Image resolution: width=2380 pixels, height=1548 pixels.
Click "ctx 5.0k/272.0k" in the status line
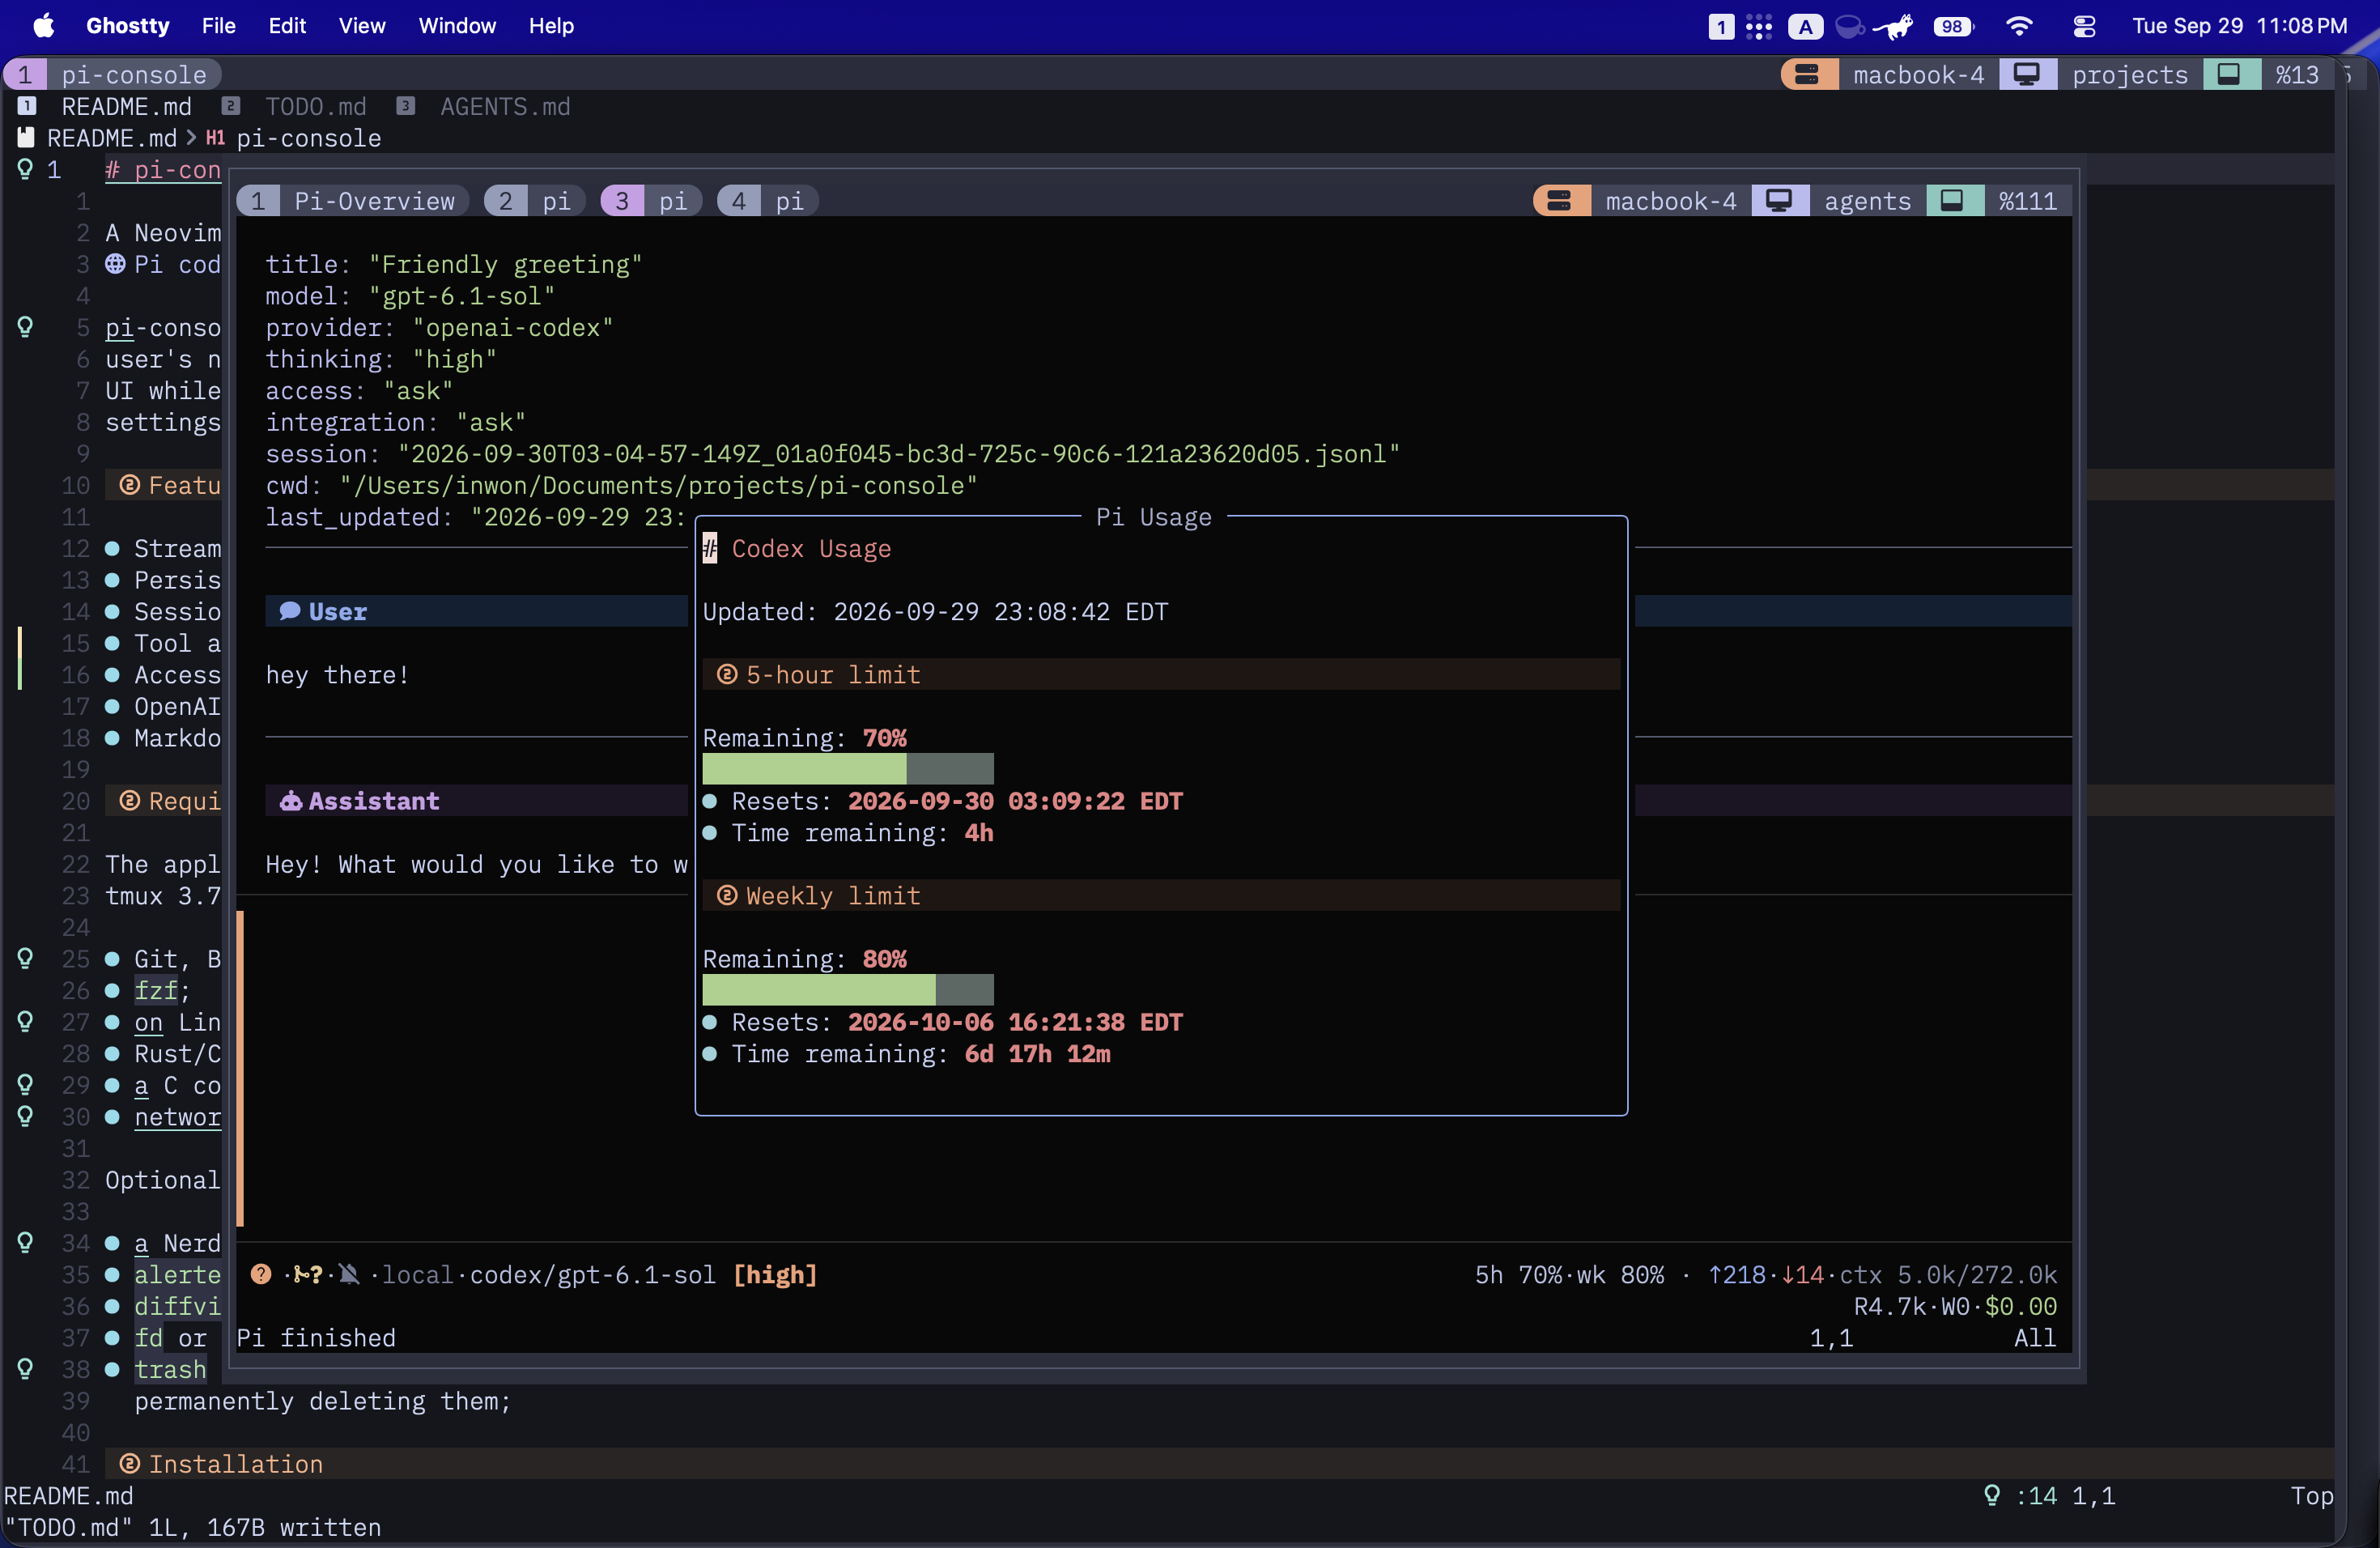tap(1948, 1275)
